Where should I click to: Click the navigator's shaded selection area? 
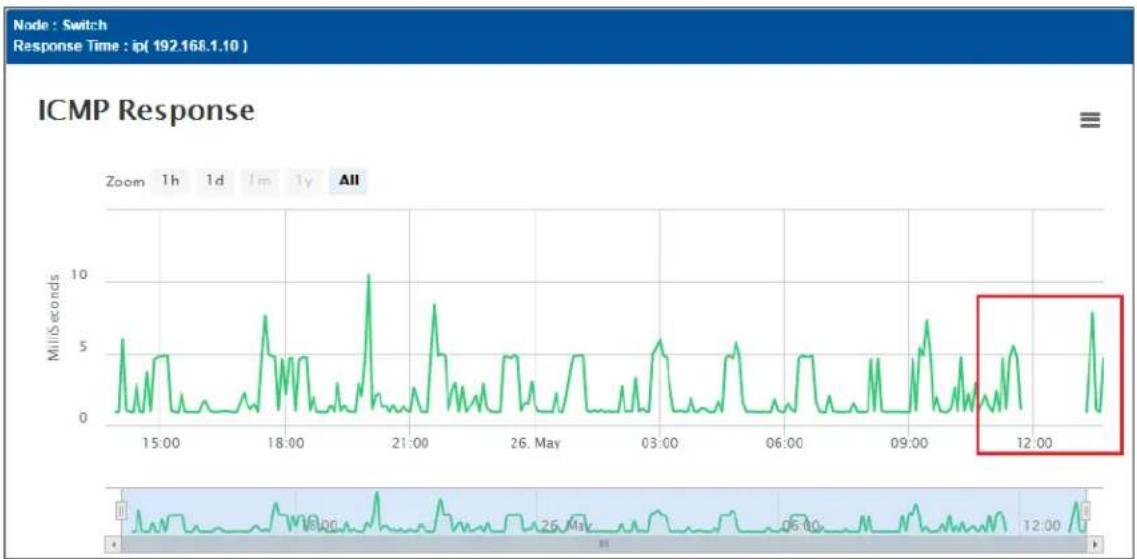click(x=603, y=513)
